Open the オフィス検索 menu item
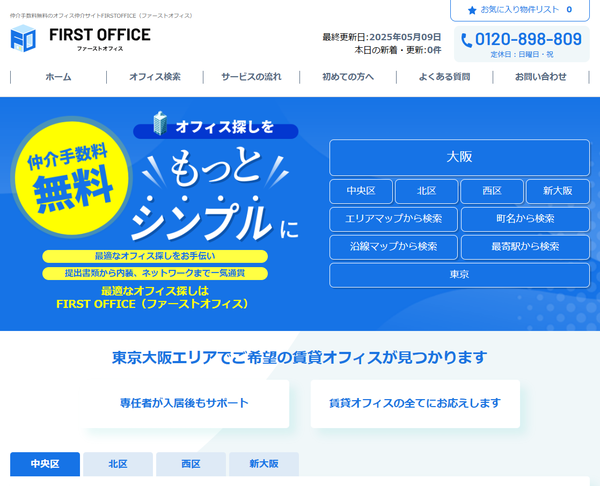600x486 pixels. [155, 77]
